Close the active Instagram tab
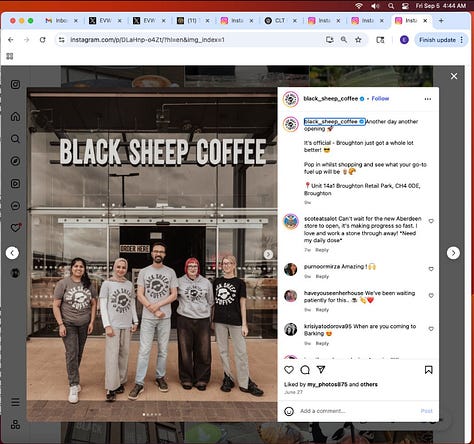Viewport: 474px width, 444px height. click(425, 21)
